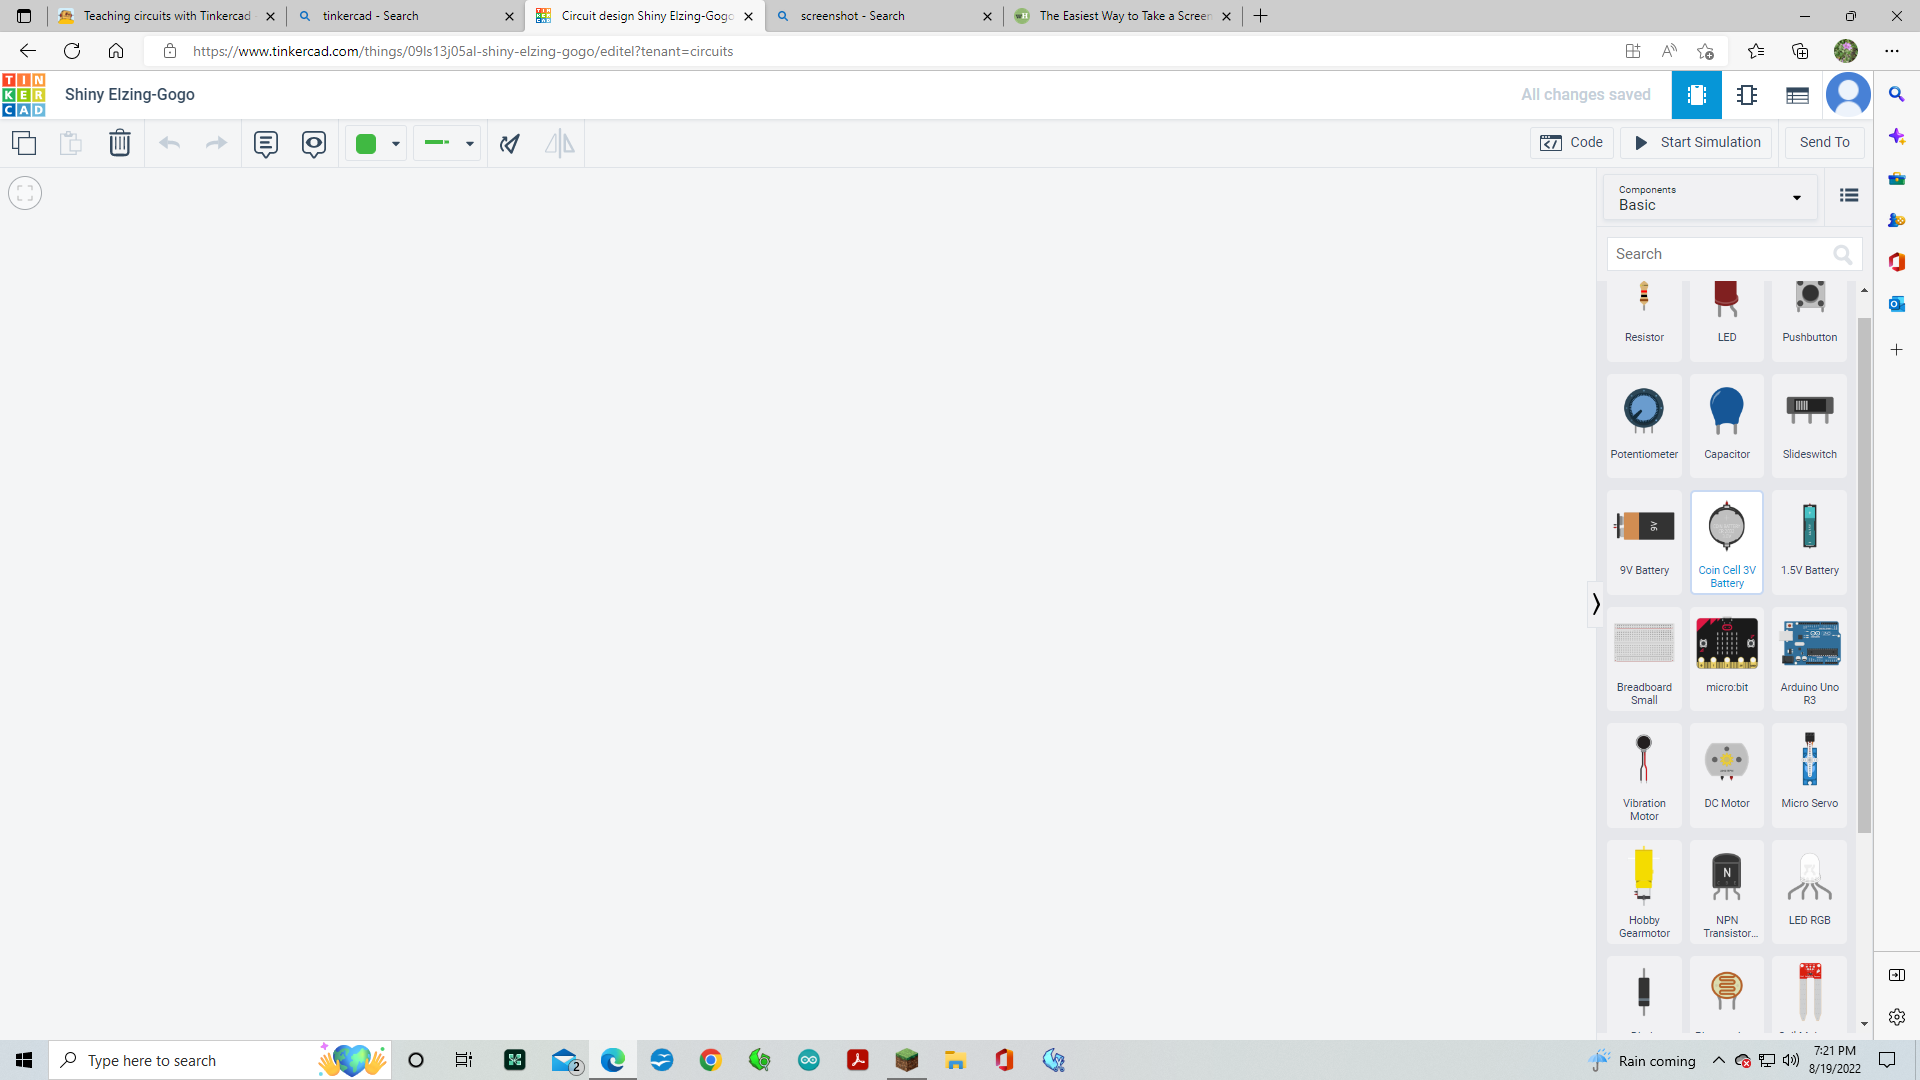Click the zoom to fit icon
Viewport: 1920px width, 1080px height.
click(x=24, y=192)
